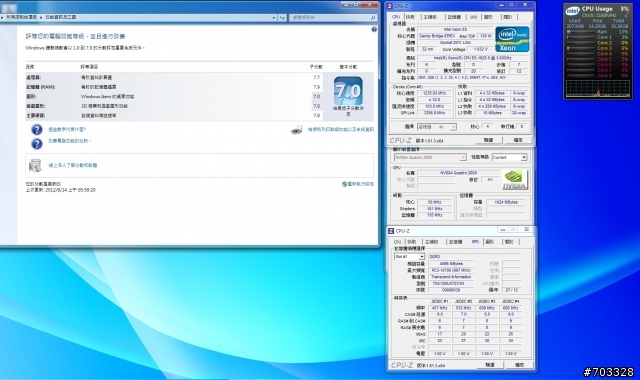Open the tips for improving computer performance link
This screenshot has height=380, width=640.
tap(69, 141)
